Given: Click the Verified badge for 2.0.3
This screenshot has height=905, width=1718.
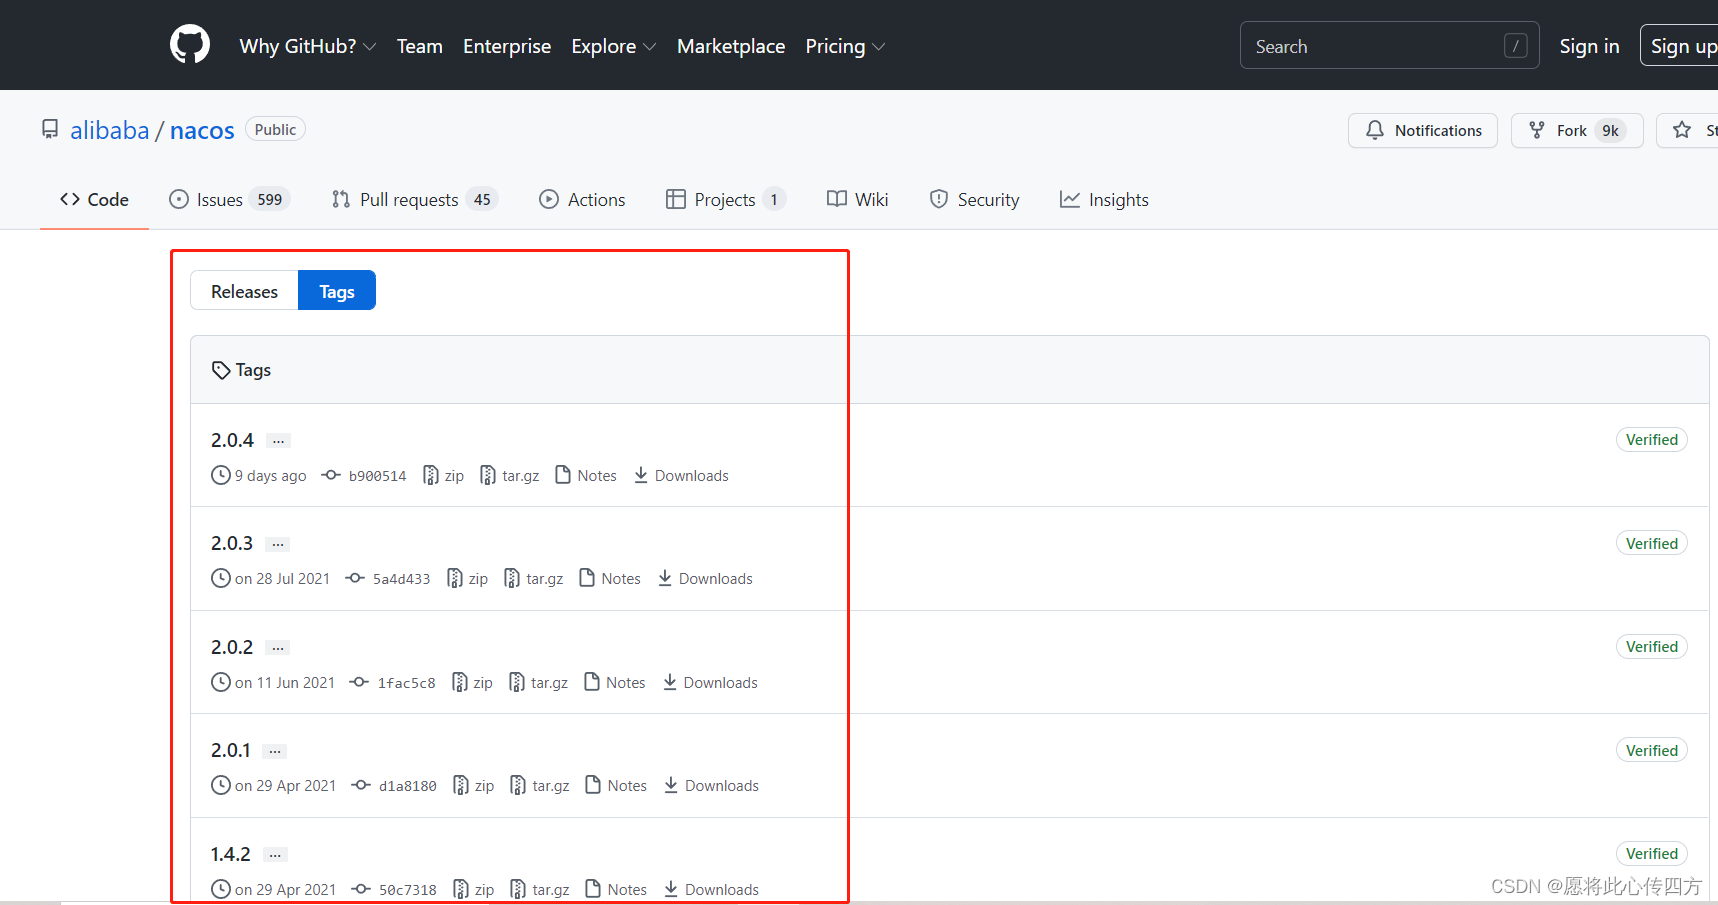Looking at the screenshot, I should (1651, 543).
